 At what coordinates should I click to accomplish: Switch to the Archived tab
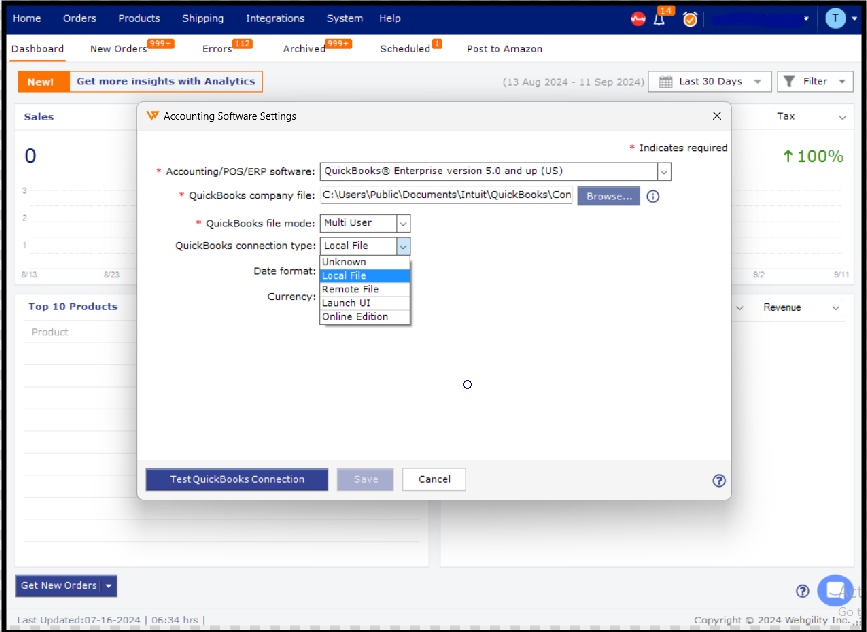(x=304, y=49)
